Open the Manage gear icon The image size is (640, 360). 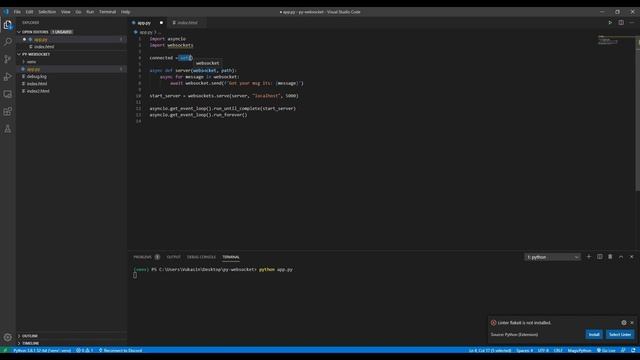[8, 337]
